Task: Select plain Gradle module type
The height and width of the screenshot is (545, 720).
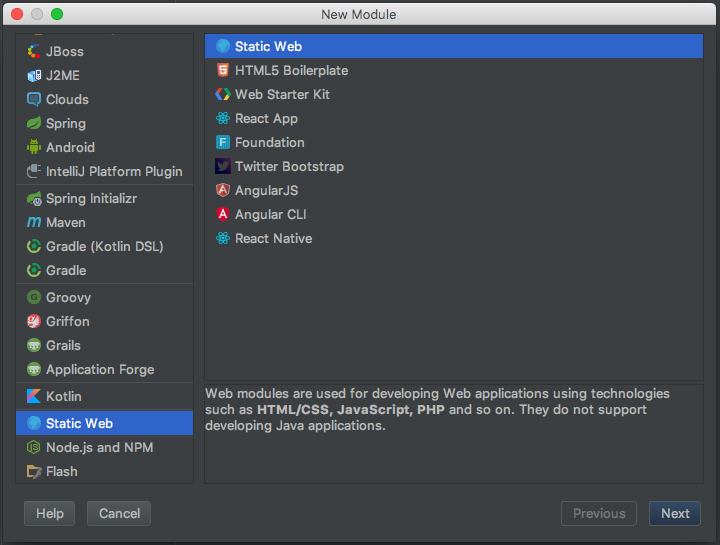Action: (x=105, y=270)
